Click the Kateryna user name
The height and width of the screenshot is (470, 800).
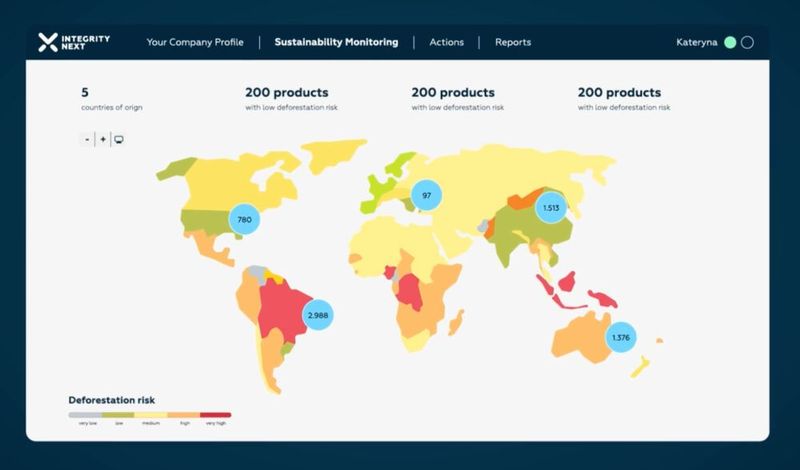tap(697, 42)
